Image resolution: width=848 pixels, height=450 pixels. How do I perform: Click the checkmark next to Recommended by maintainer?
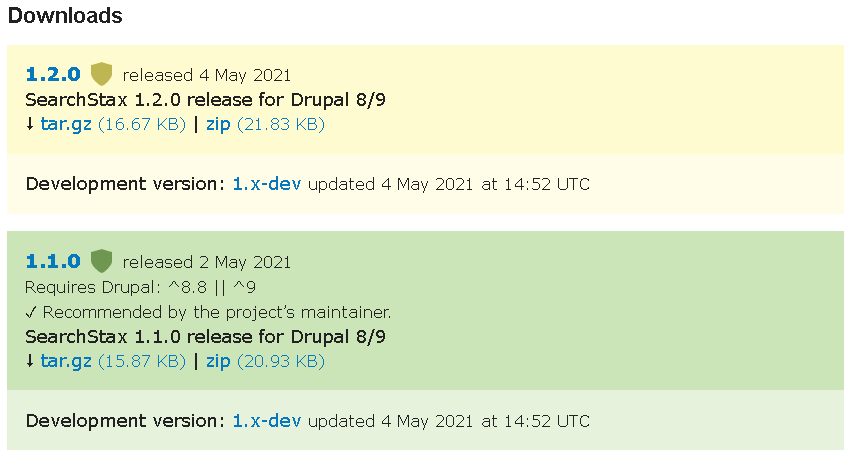pyautogui.click(x=31, y=312)
